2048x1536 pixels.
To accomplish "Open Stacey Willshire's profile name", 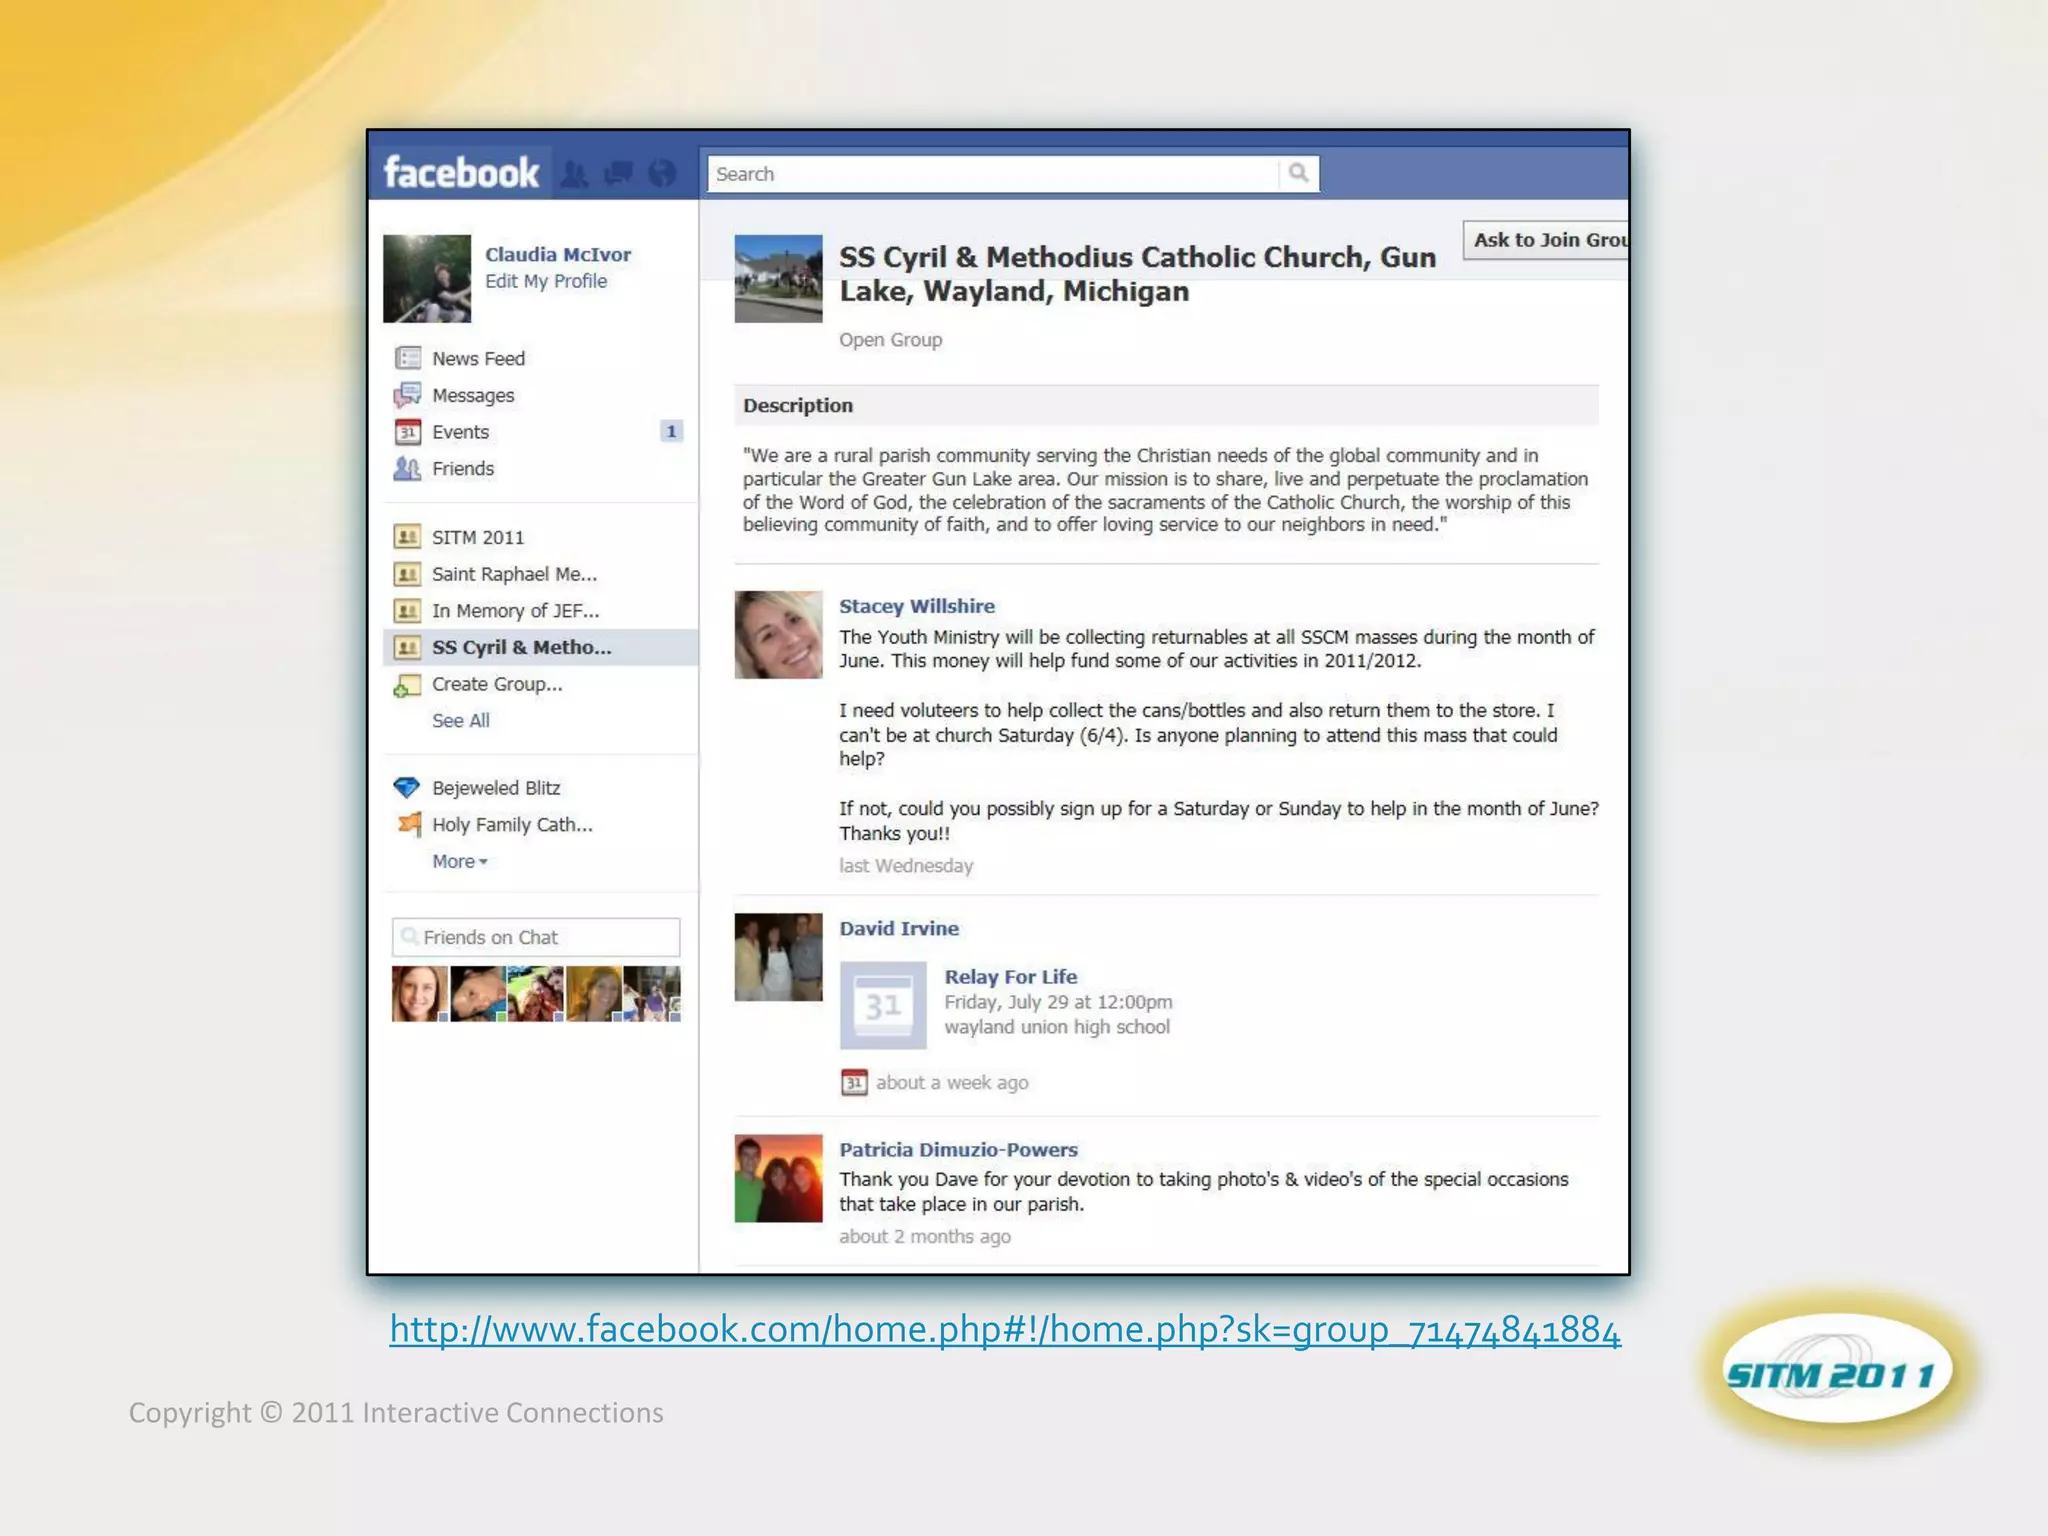I will click(x=917, y=606).
